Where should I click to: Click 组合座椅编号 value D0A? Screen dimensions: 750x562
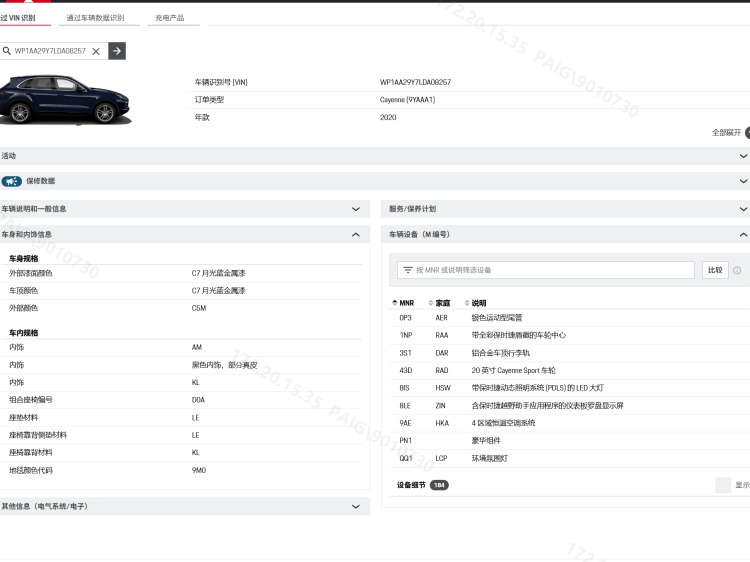[198, 400]
